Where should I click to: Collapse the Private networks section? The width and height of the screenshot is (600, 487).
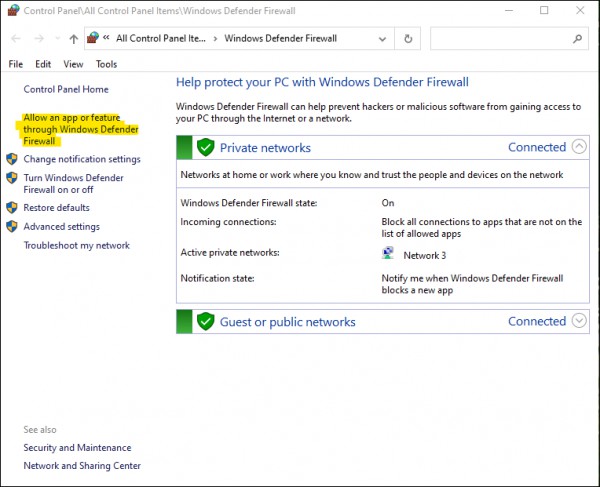579,147
